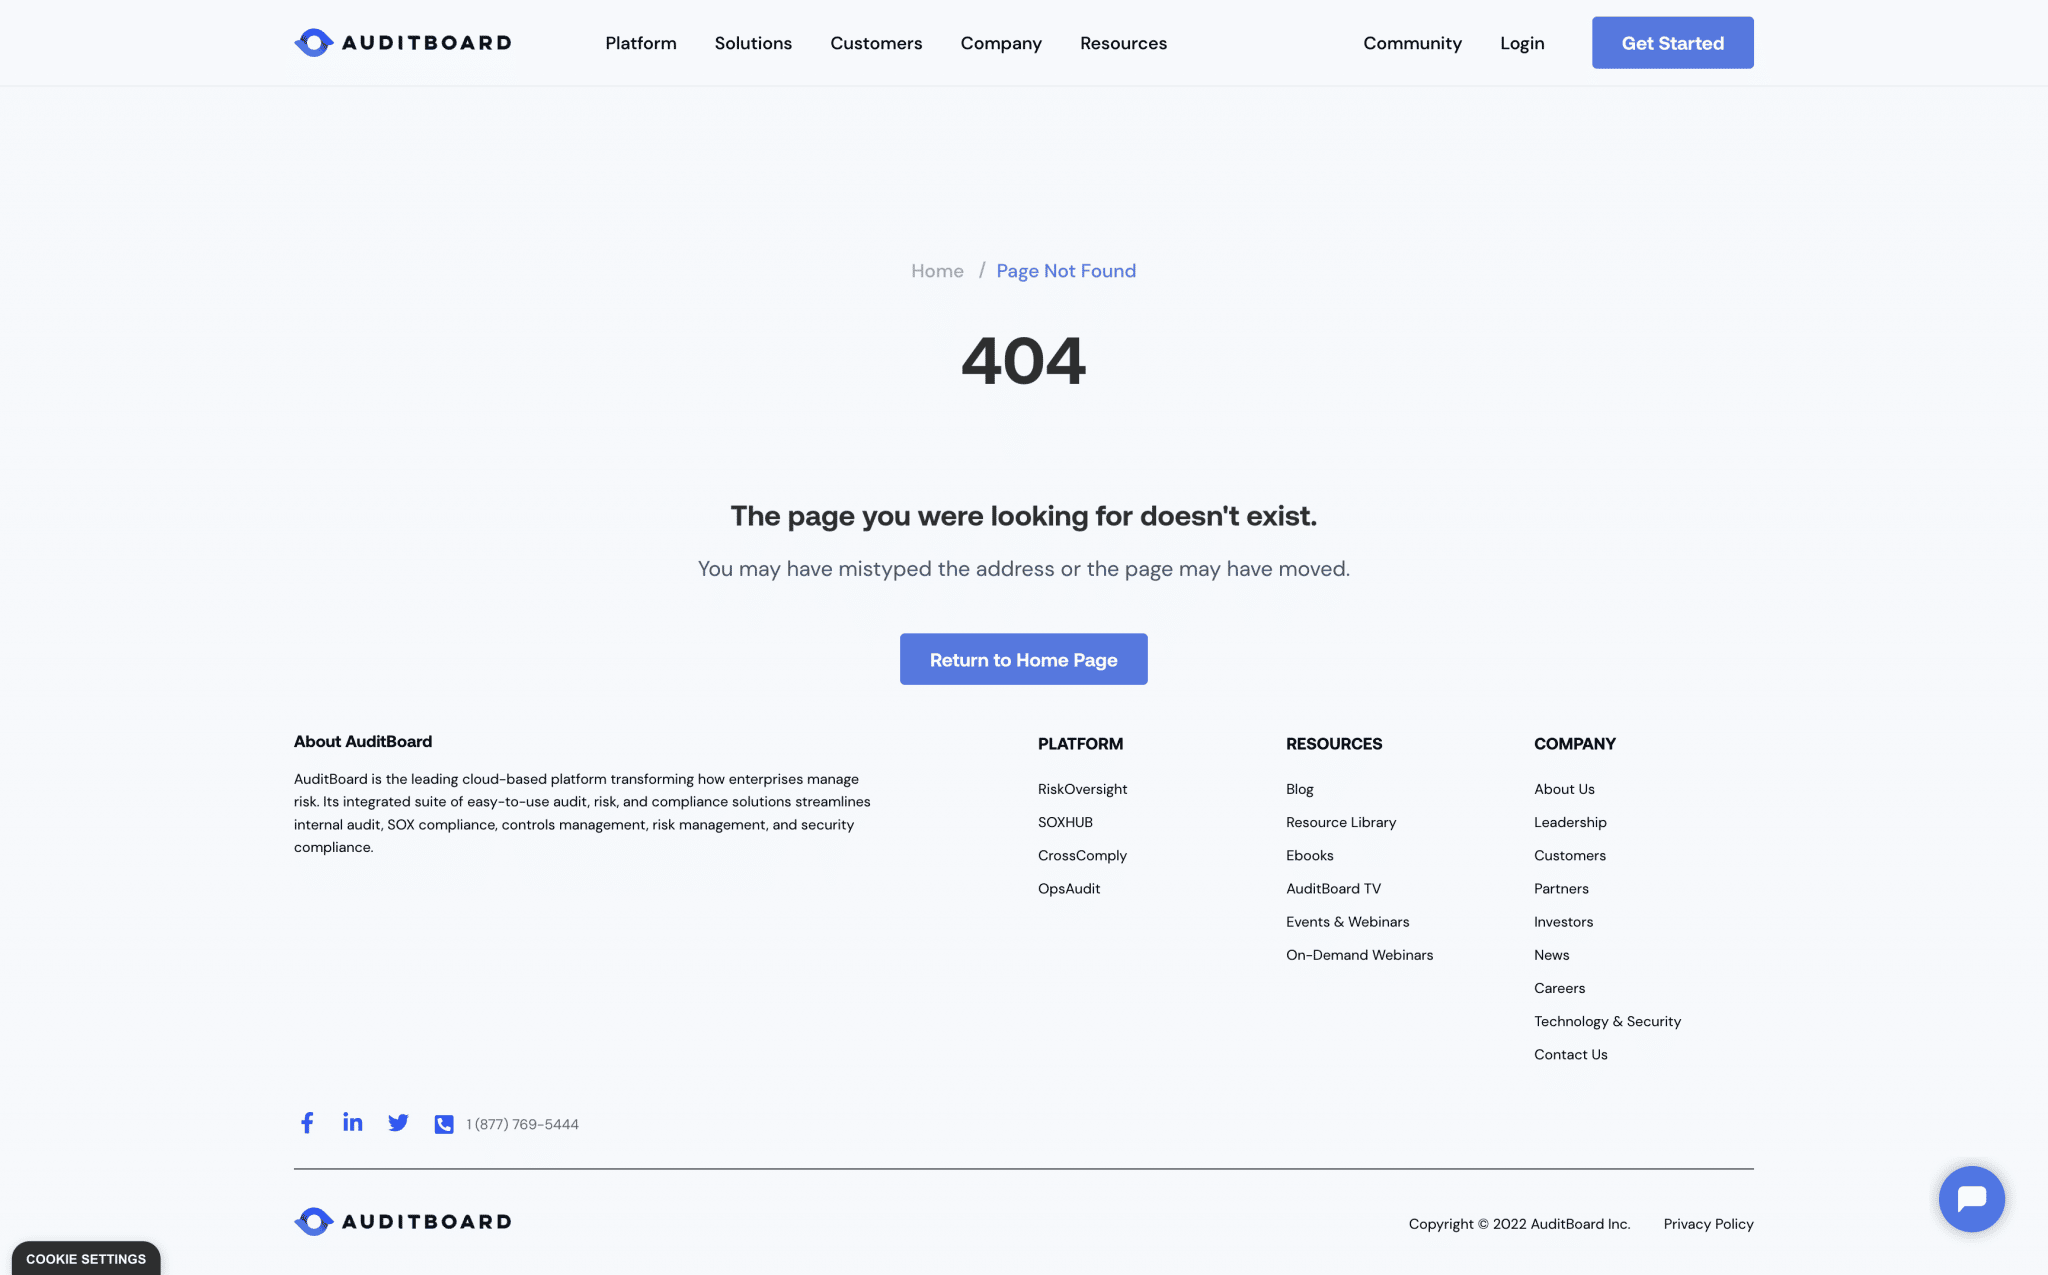Click the Cookie Settings button

[86, 1258]
